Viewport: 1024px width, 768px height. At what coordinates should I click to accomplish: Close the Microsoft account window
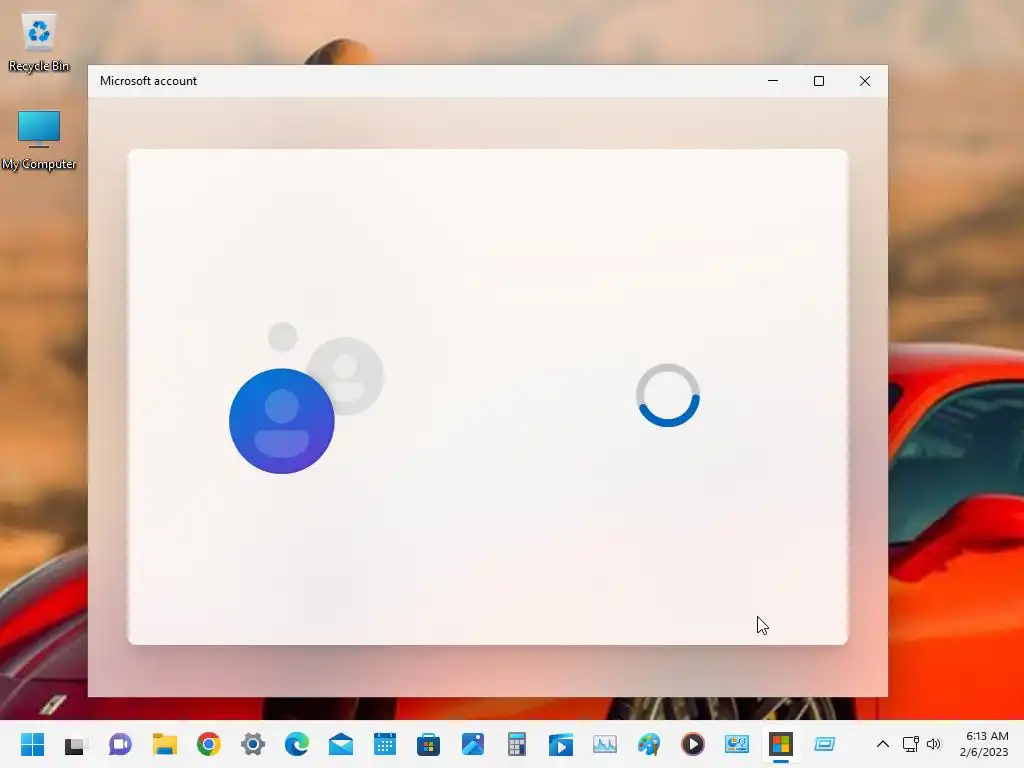tap(865, 81)
